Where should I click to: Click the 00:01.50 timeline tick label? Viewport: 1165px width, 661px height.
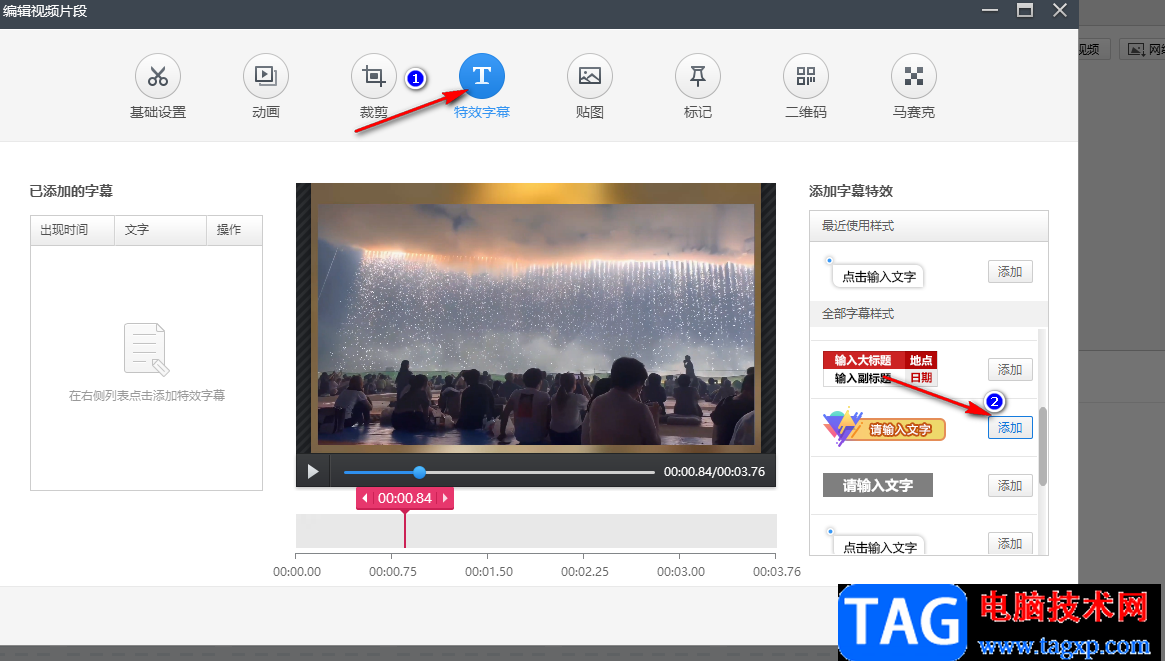coord(488,572)
